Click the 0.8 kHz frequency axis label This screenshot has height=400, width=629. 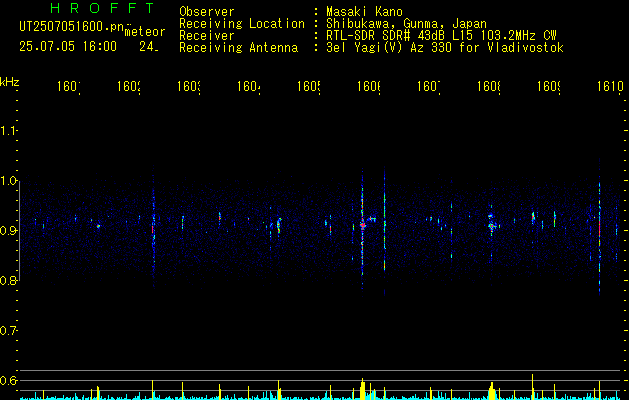coord(9,280)
